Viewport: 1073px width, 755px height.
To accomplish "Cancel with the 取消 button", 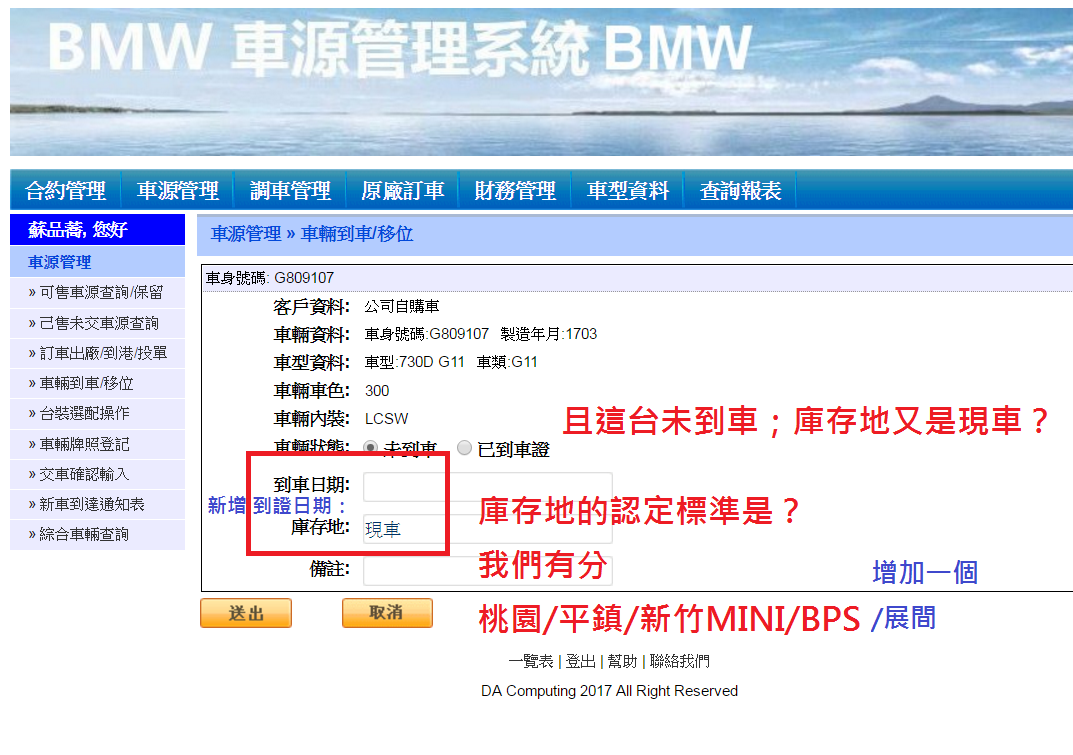I will click(387, 613).
